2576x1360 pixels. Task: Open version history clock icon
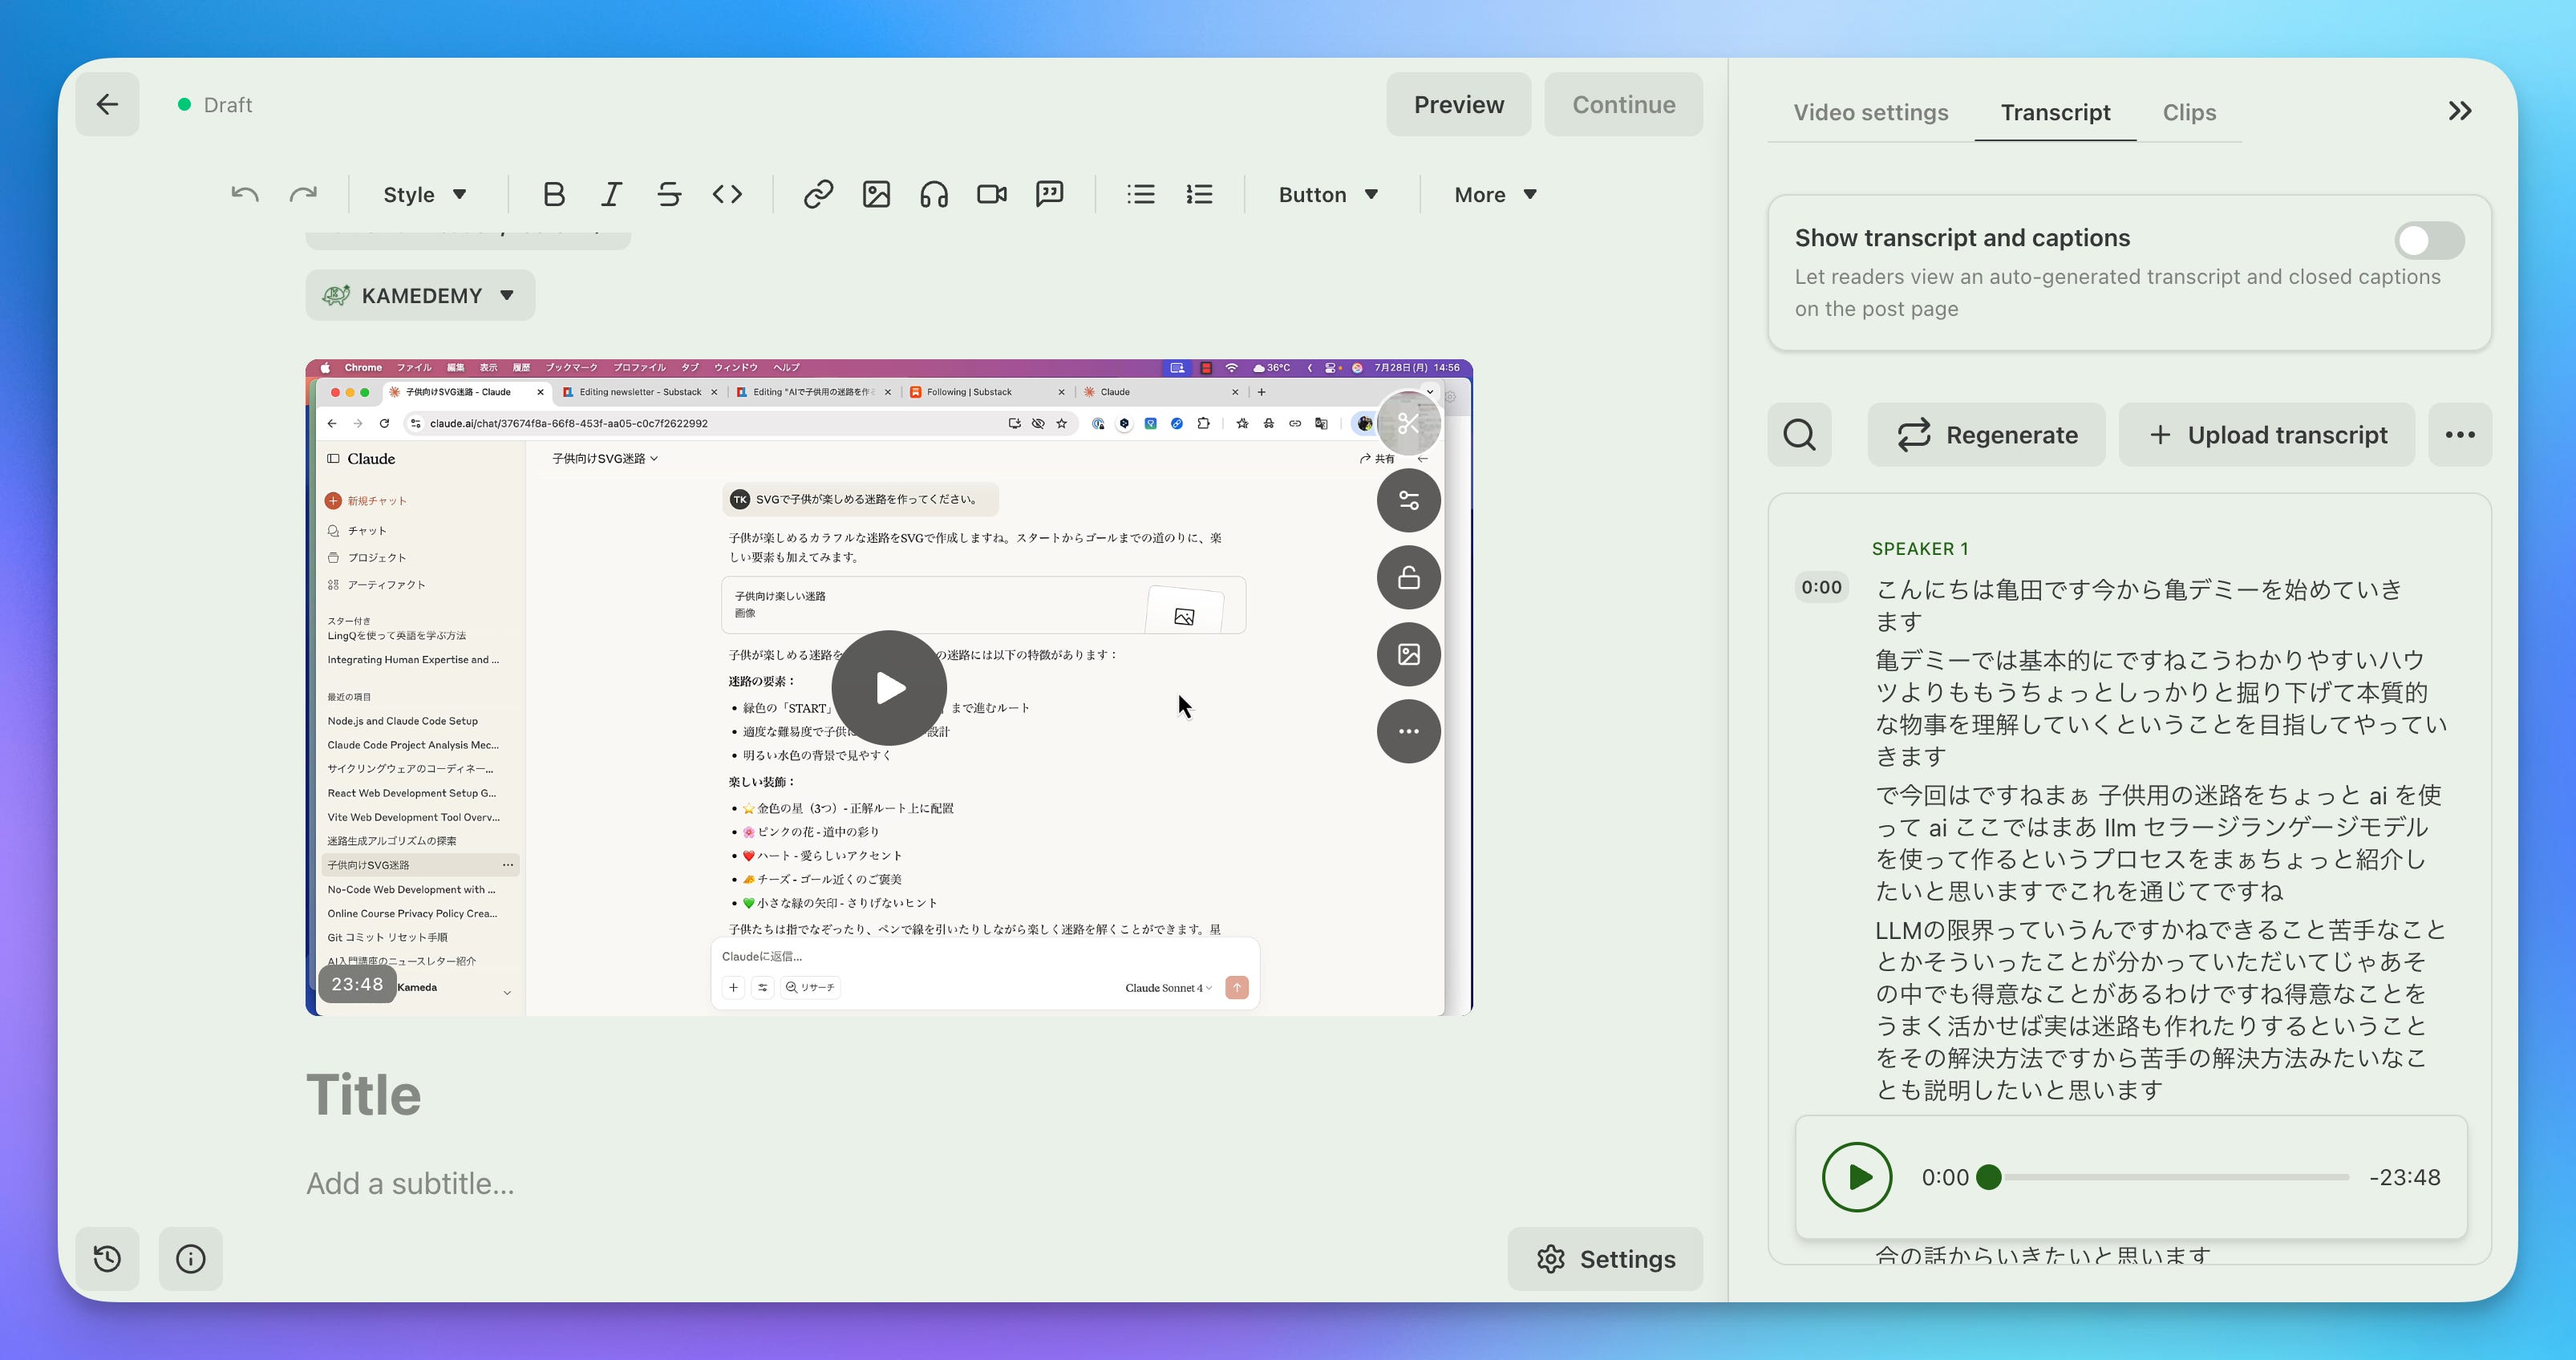[x=107, y=1258]
